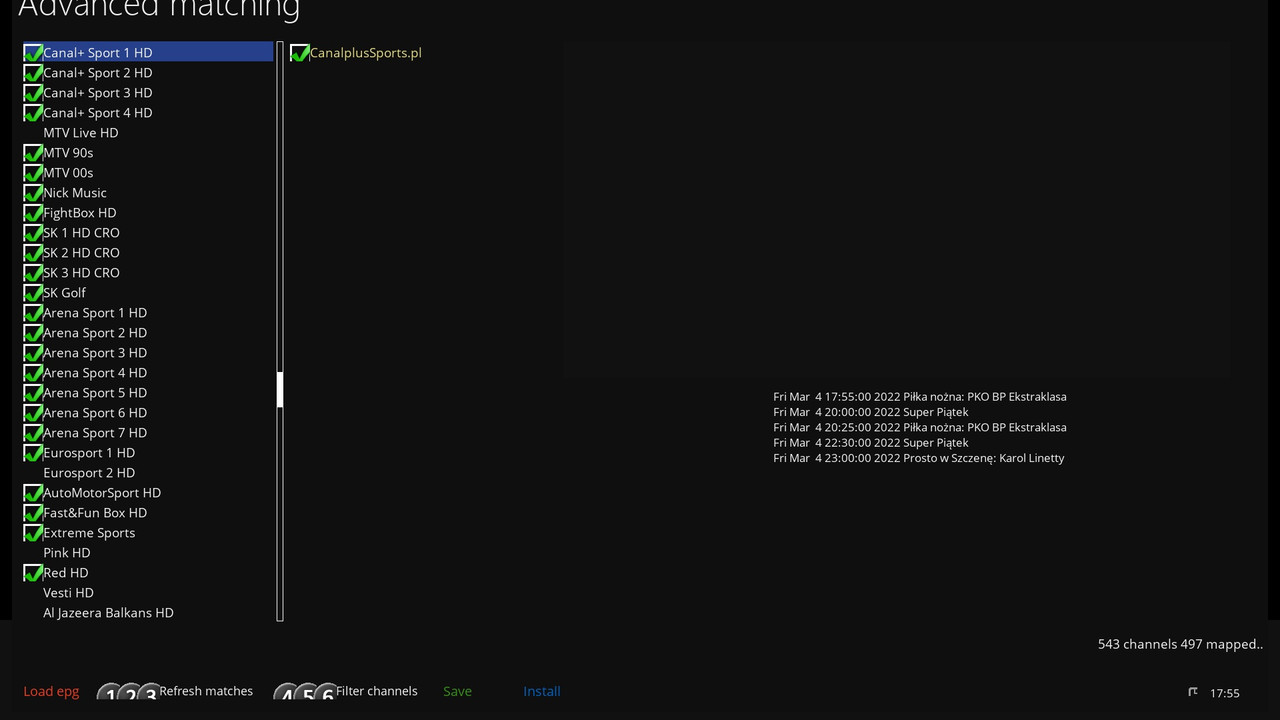Select the Vesti HD channel

coord(148,592)
